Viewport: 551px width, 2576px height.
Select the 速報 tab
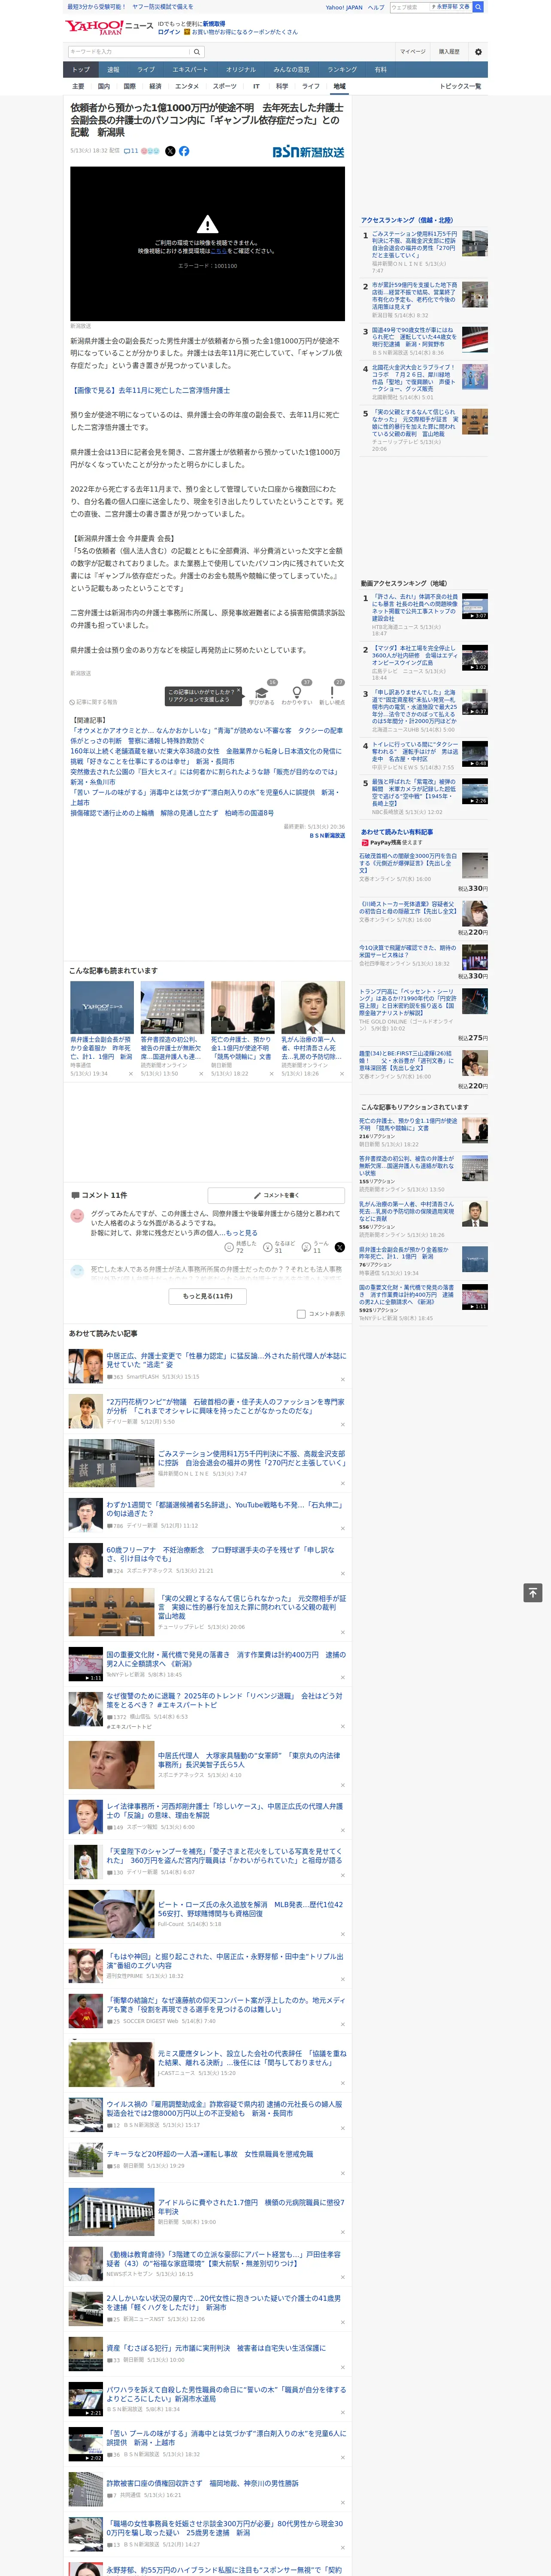coord(113,69)
